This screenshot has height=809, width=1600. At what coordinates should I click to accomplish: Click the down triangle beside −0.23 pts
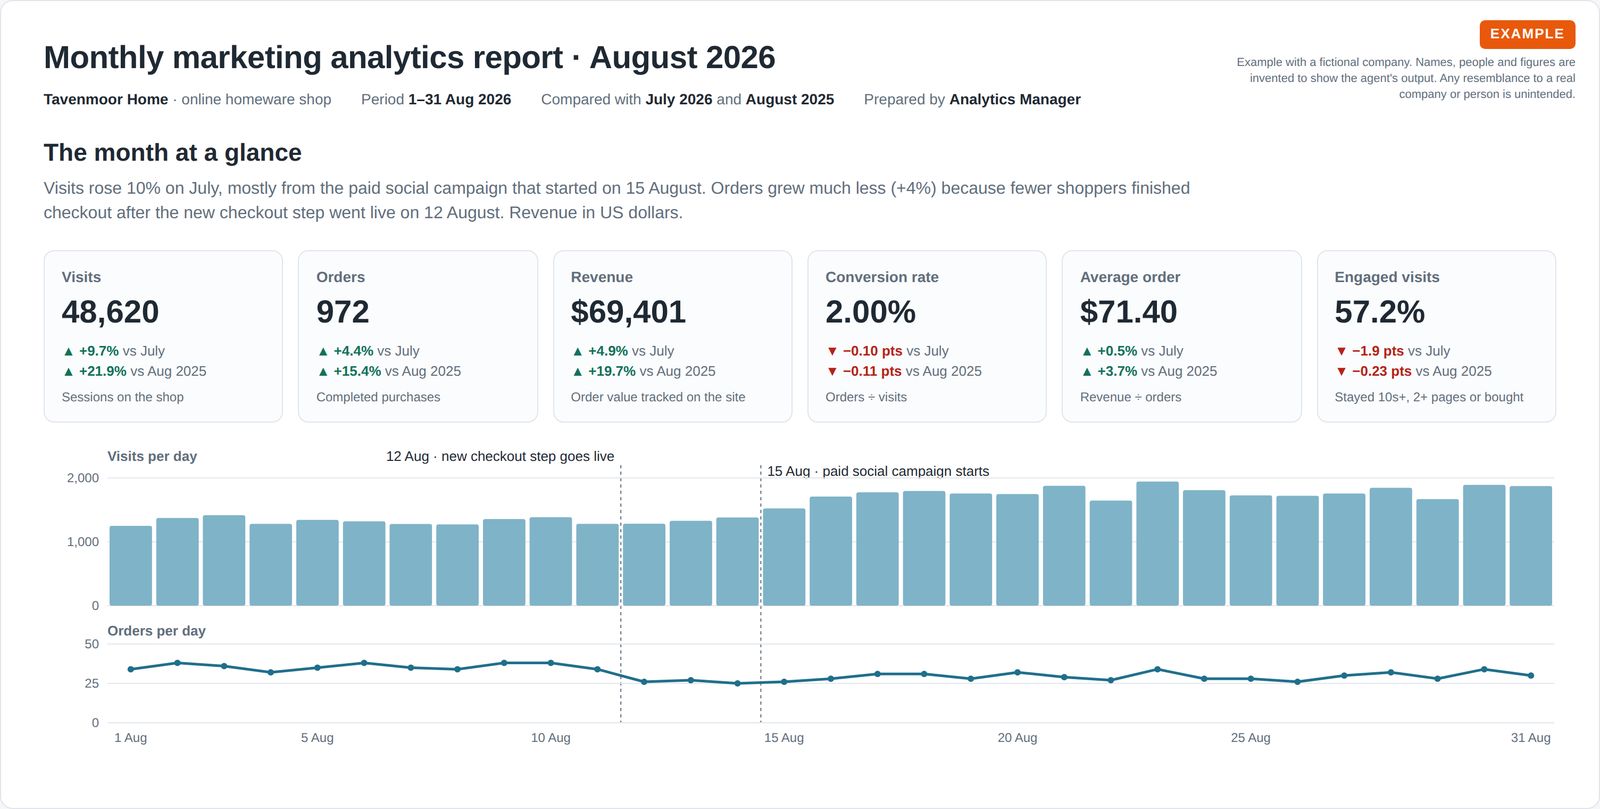click(1341, 371)
